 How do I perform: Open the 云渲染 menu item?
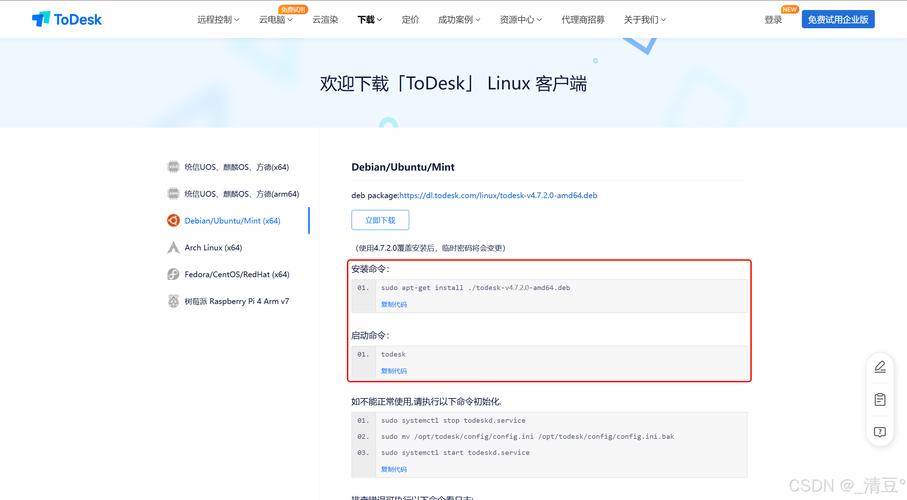point(325,20)
